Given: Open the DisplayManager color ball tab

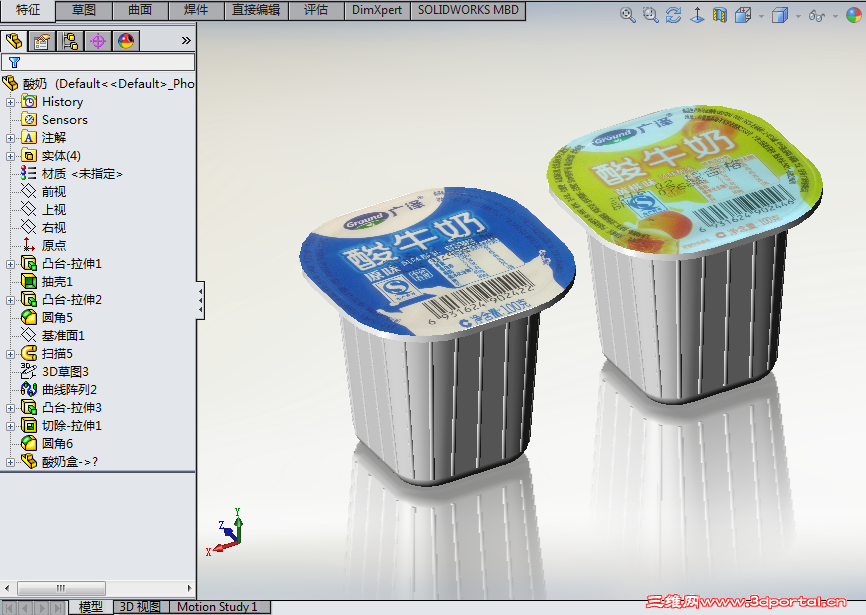Looking at the screenshot, I should coord(126,41).
